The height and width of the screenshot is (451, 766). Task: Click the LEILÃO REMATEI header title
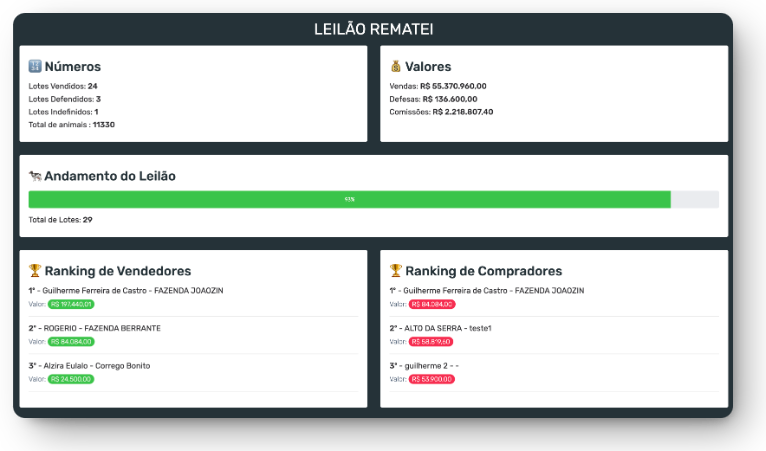(374, 29)
